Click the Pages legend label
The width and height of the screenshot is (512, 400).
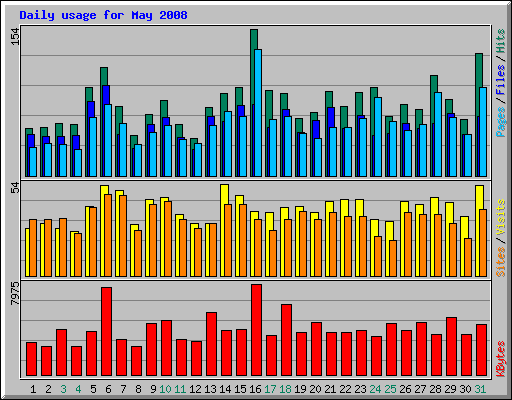click(500, 122)
